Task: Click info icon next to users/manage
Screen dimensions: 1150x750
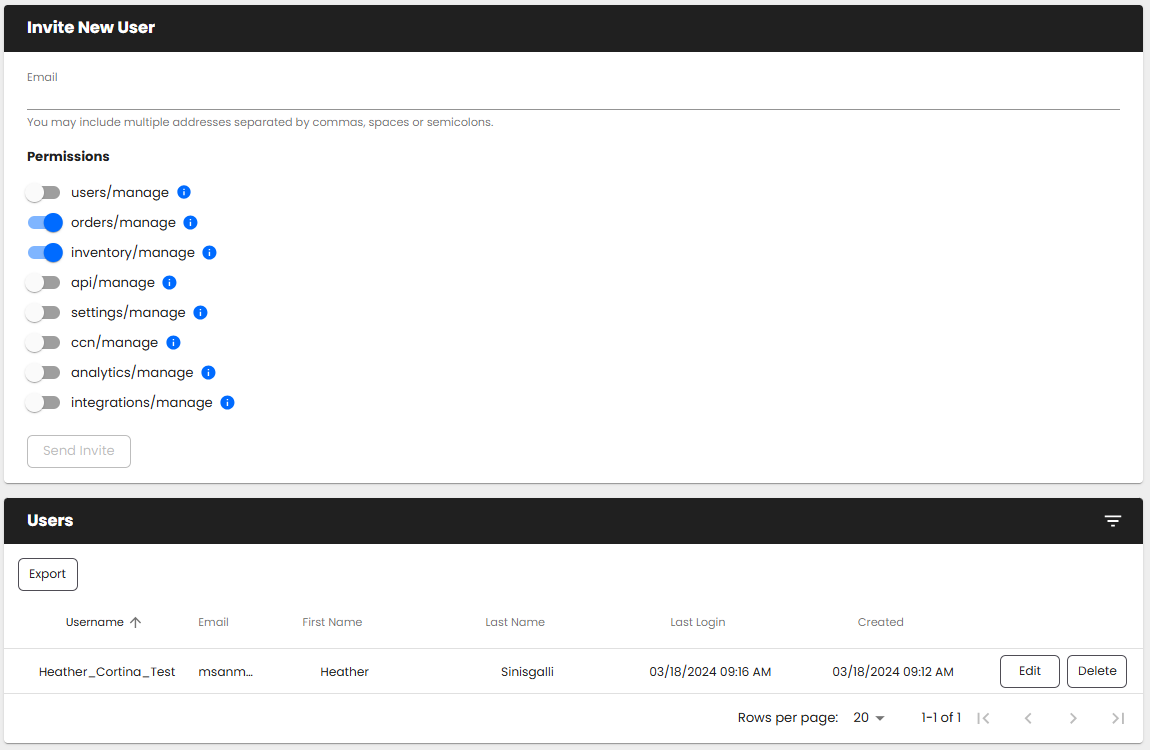Action: coord(184,192)
